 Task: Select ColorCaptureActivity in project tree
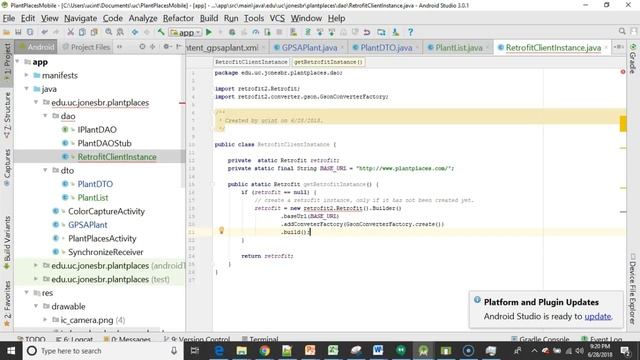coord(106,211)
